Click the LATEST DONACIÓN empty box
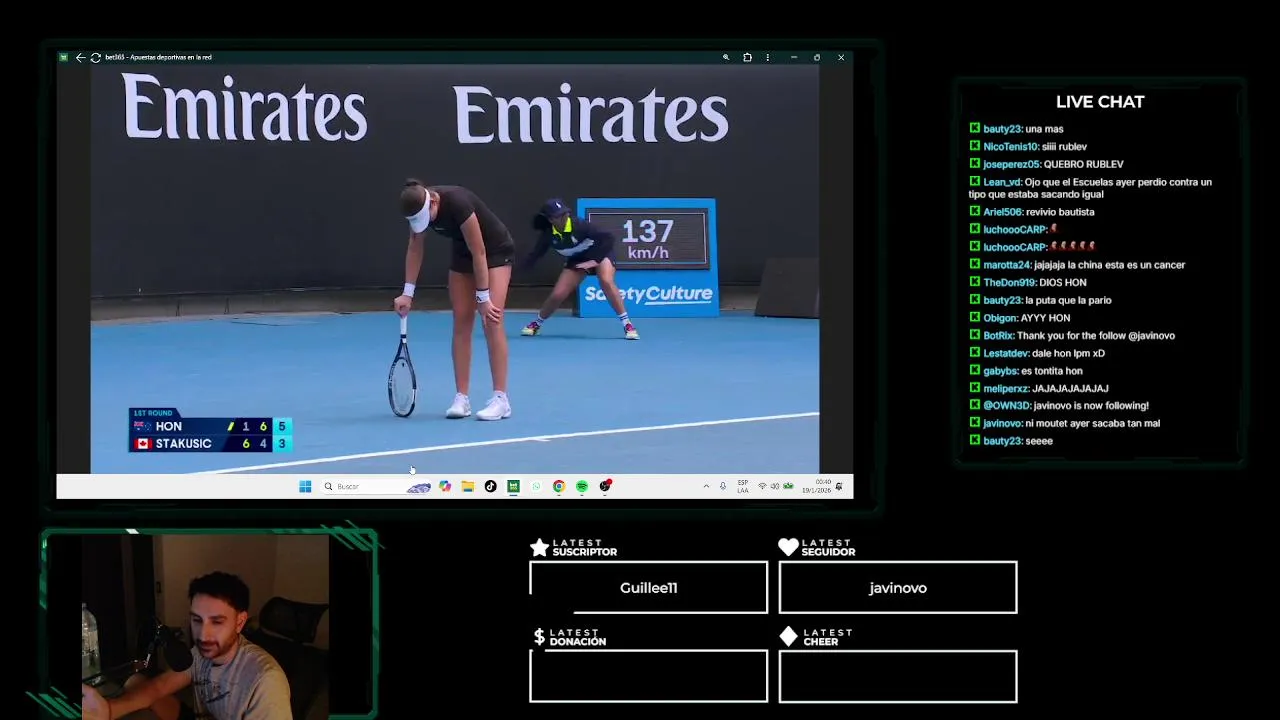The height and width of the screenshot is (720, 1280). pyautogui.click(x=648, y=676)
